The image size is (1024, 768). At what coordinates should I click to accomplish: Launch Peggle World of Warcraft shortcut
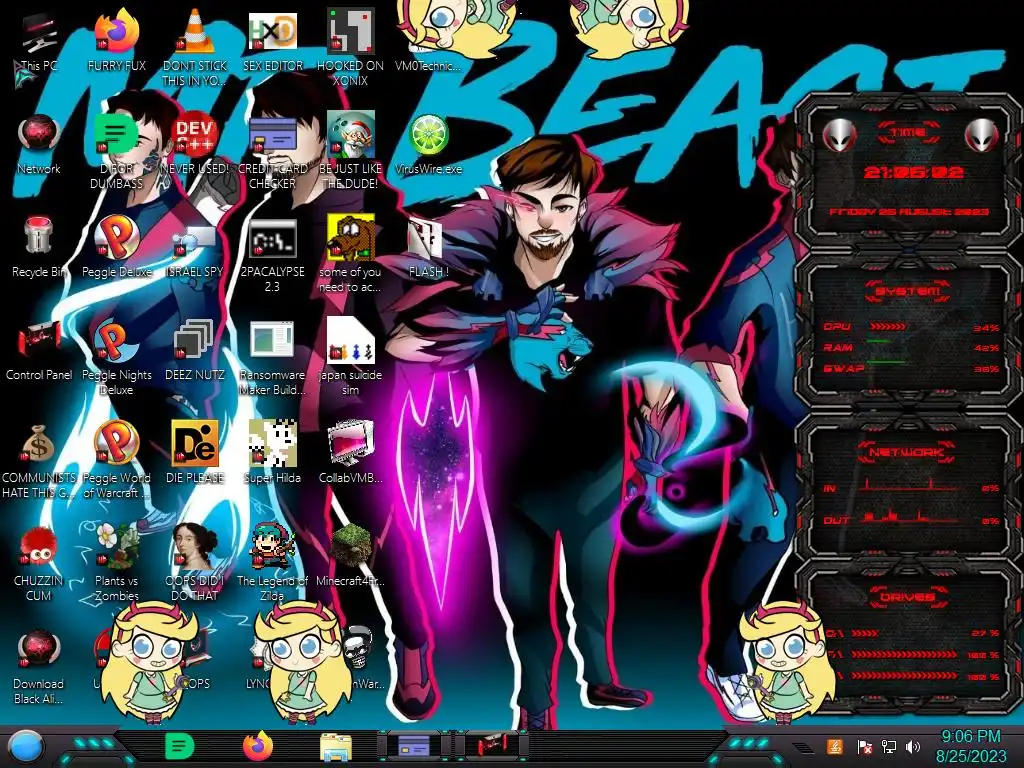(117, 460)
